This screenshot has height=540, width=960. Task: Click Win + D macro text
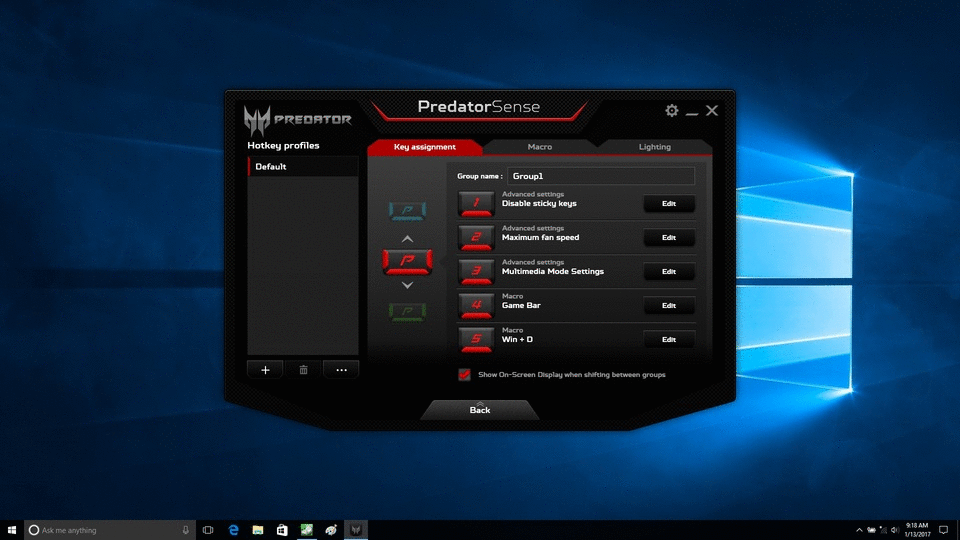517,339
